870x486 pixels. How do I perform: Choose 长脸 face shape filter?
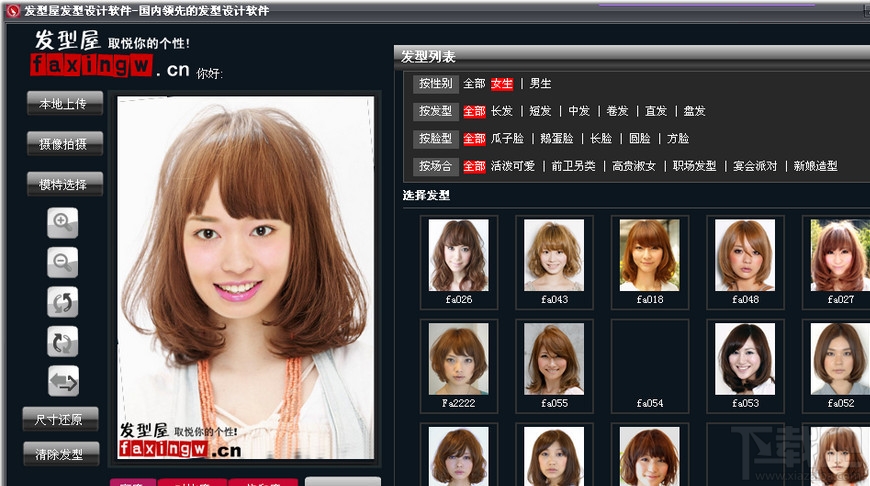click(601, 139)
